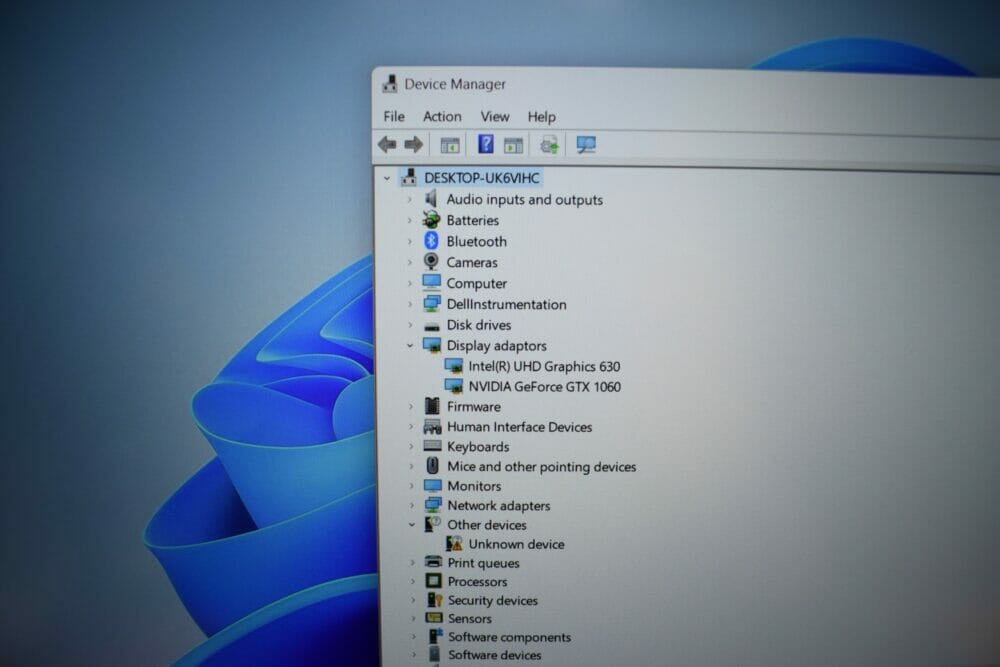Click the Unknown device warning icon
This screenshot has width=1000, height=667.
click(x=454, y=544)
